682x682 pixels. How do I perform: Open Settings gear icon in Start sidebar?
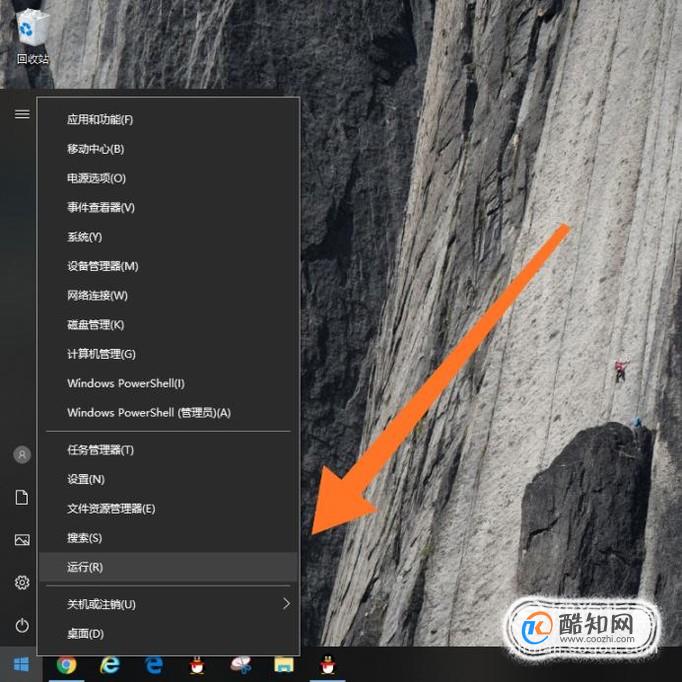22,582
